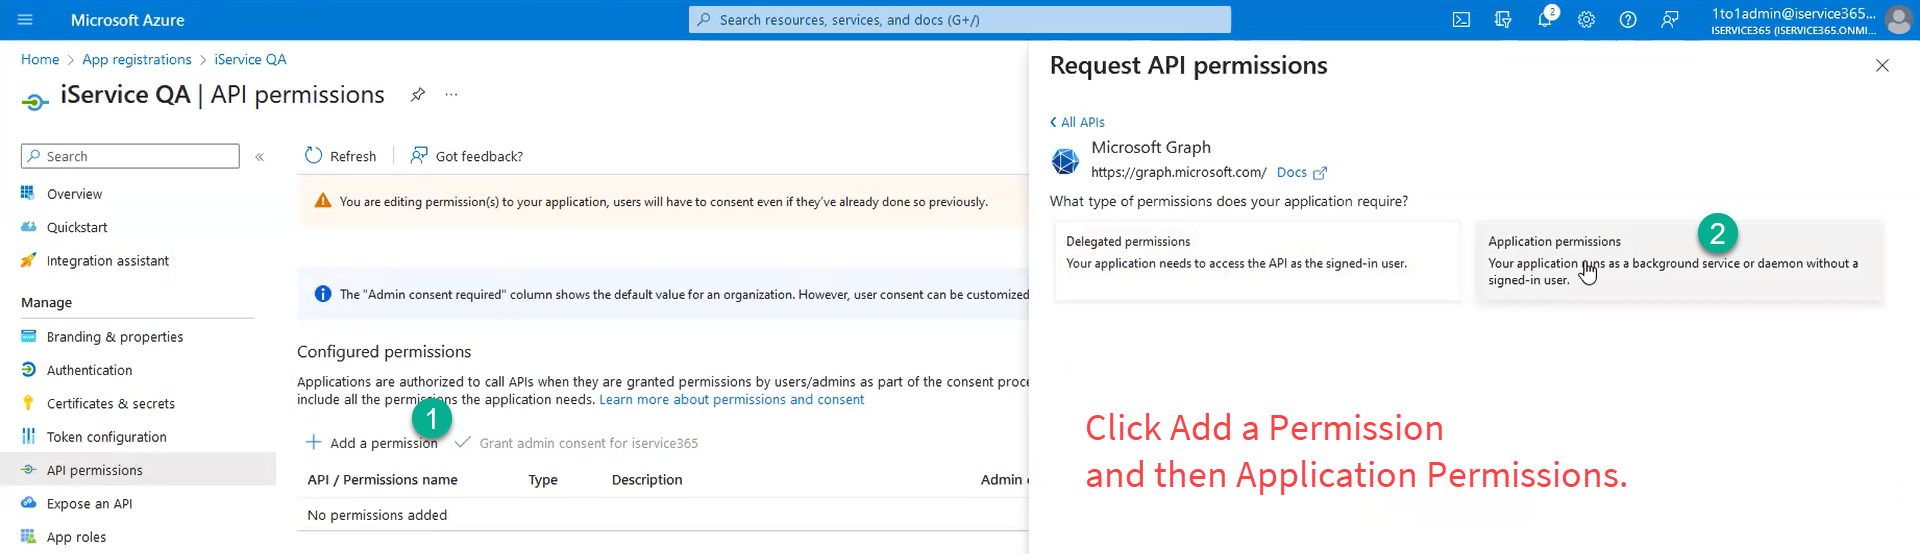Viewport: 1920px width, 554px height.
Task: Click the top bar feedback icon
Action: (x=1670, y=20)
